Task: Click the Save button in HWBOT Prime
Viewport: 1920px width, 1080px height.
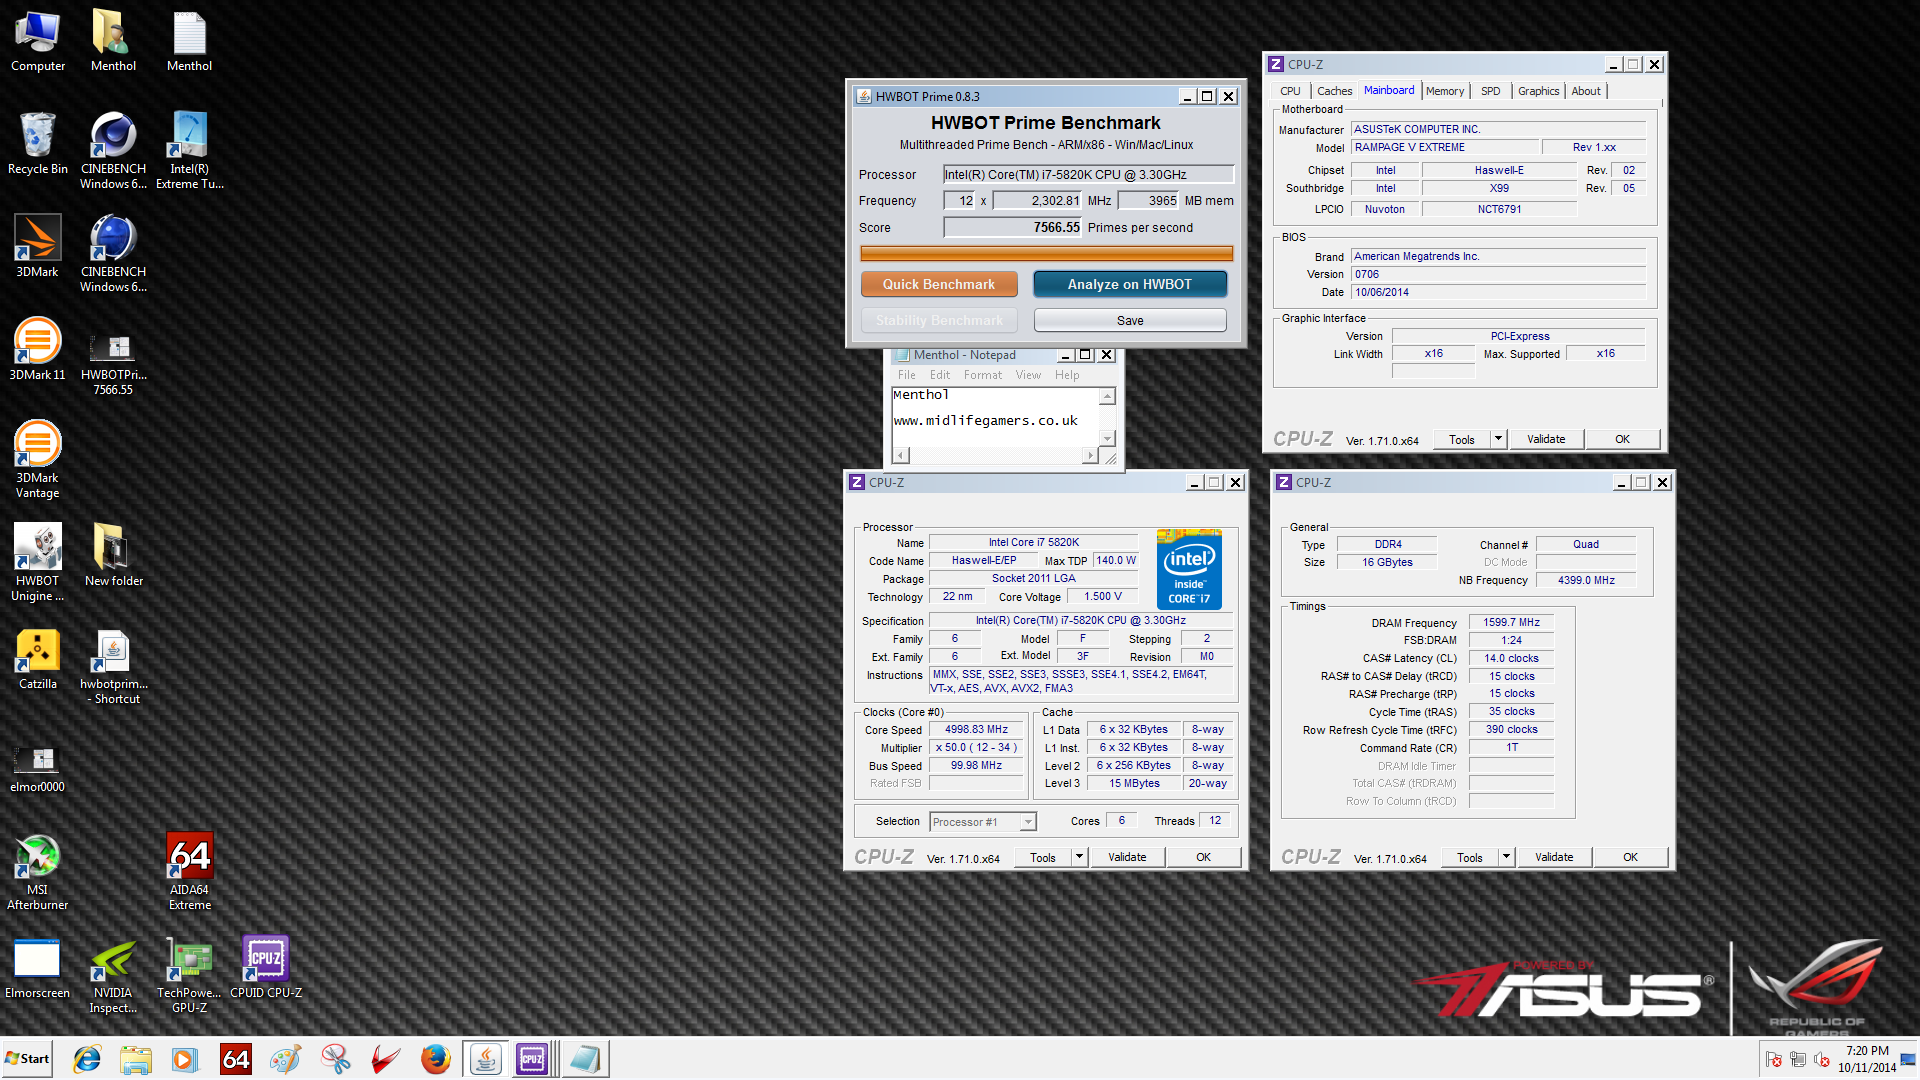Action: [x=1130, y=320]
